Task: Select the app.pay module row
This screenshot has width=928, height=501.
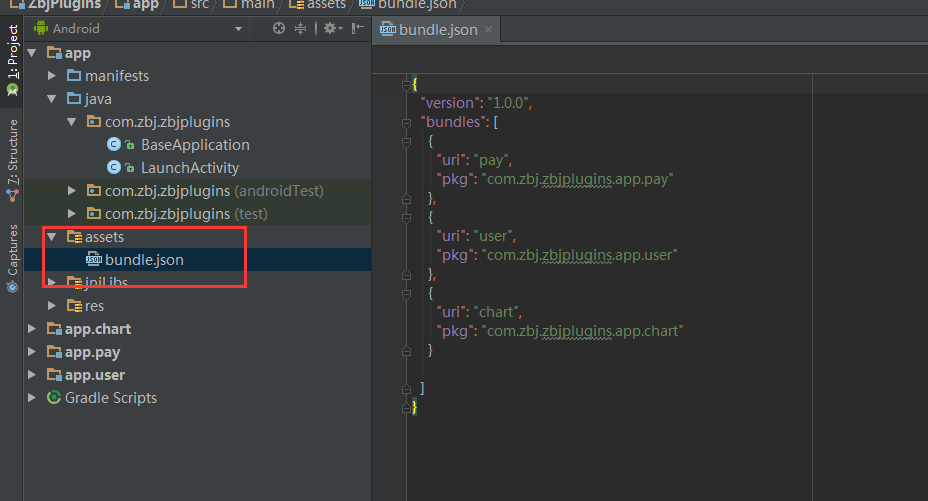Action: click(x=198, y=352)
